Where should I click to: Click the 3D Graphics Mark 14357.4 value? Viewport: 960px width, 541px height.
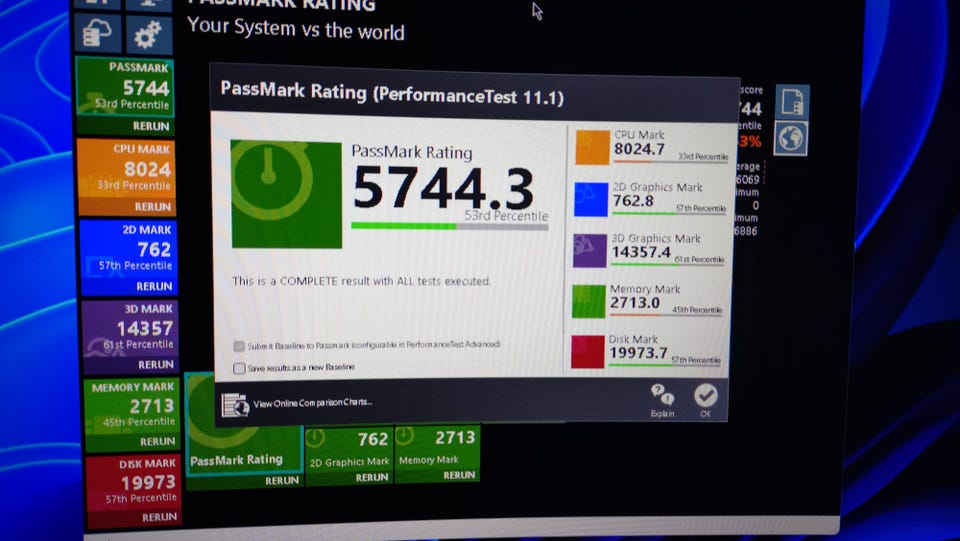641,252
